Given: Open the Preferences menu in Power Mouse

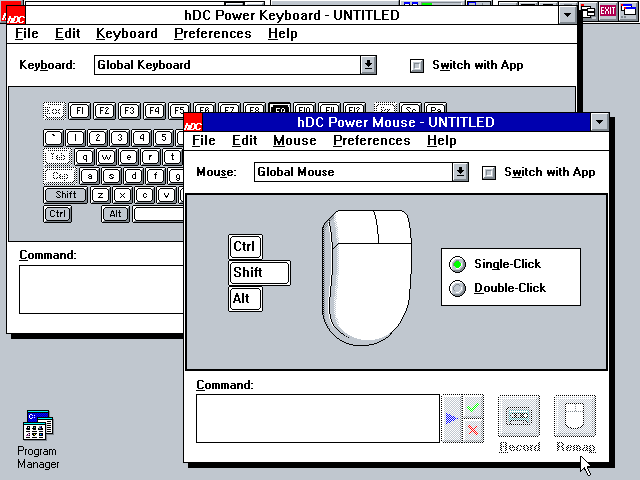Looking at the screenshot, I should pos(371,140).
